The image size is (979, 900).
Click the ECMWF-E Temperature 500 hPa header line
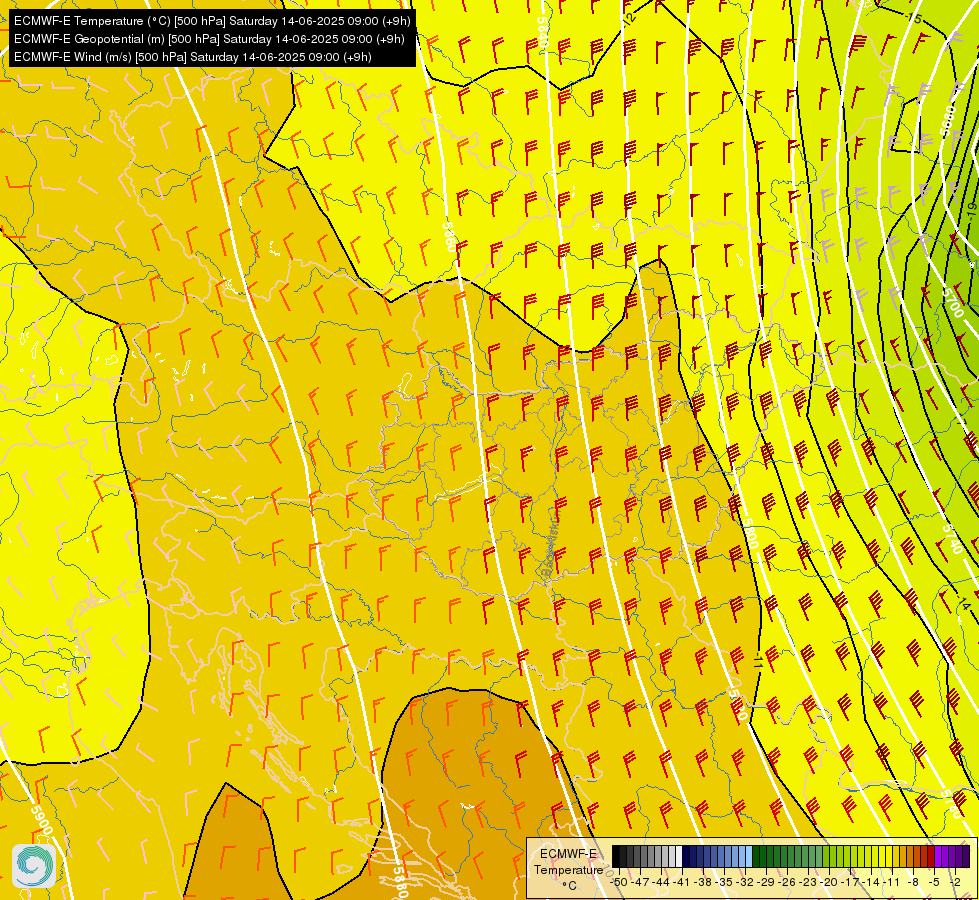pos(212,21)
